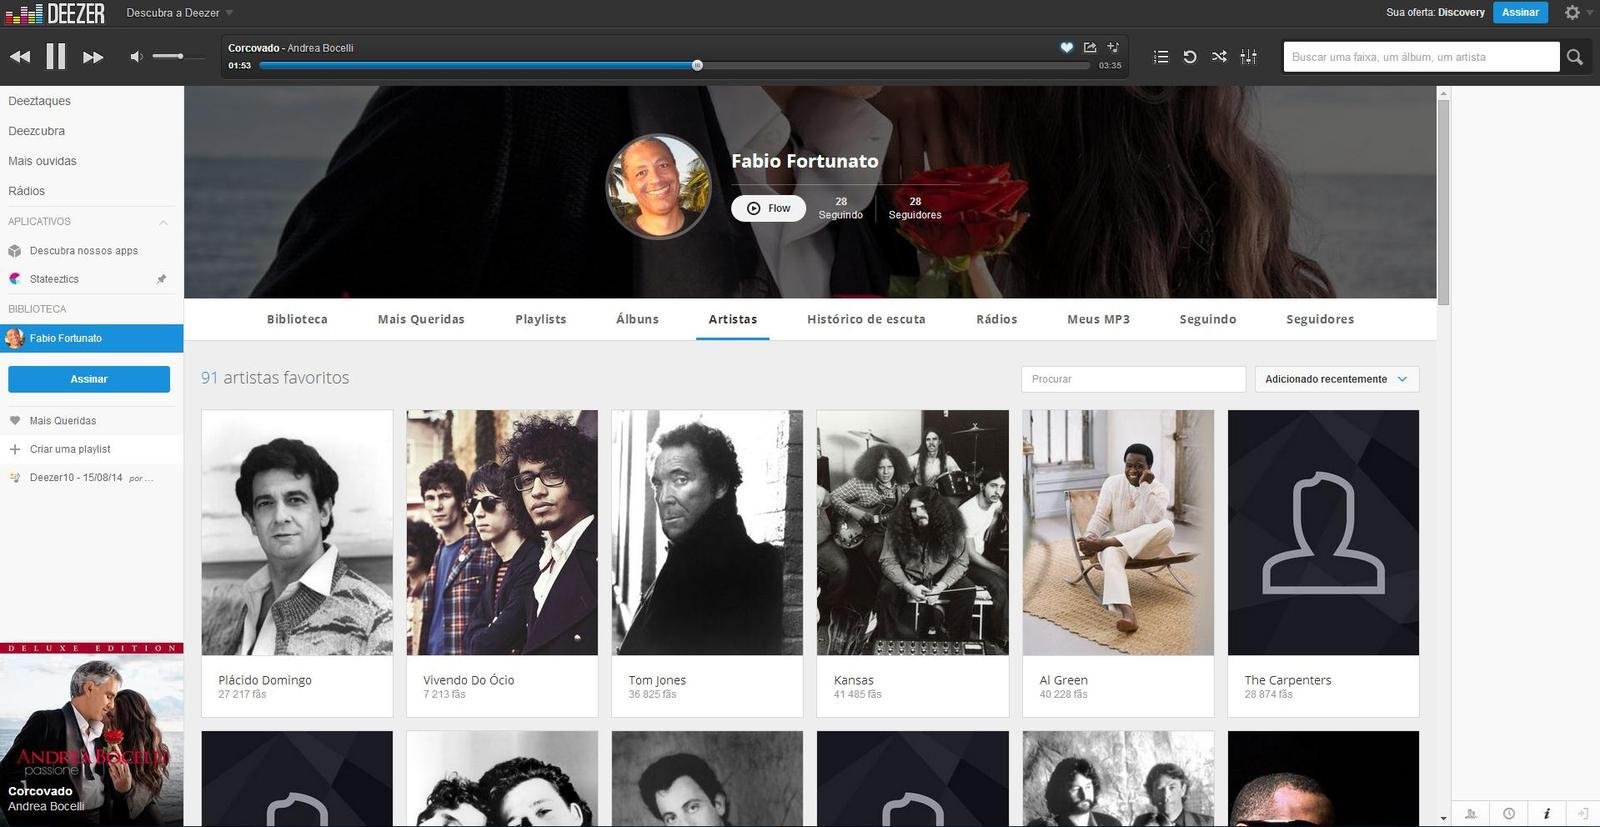Open the info icon at bottom right
This screenshot has width=1600, height=827.
pos(1546,814)
